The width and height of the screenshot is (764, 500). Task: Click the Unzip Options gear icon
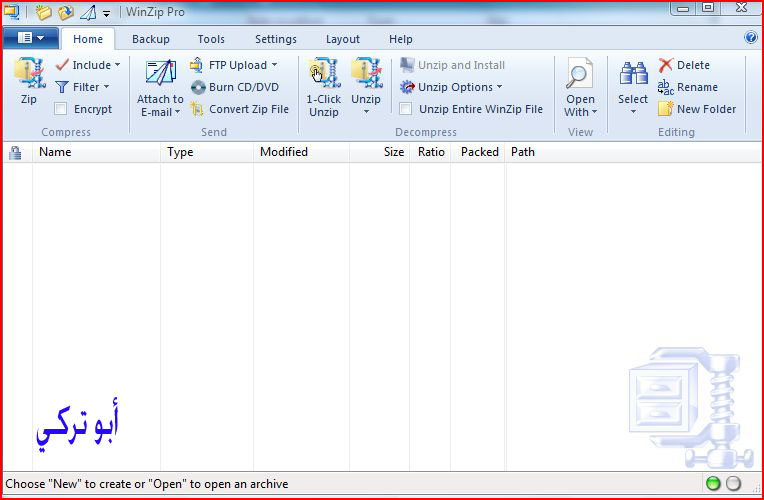pos(407,87)
